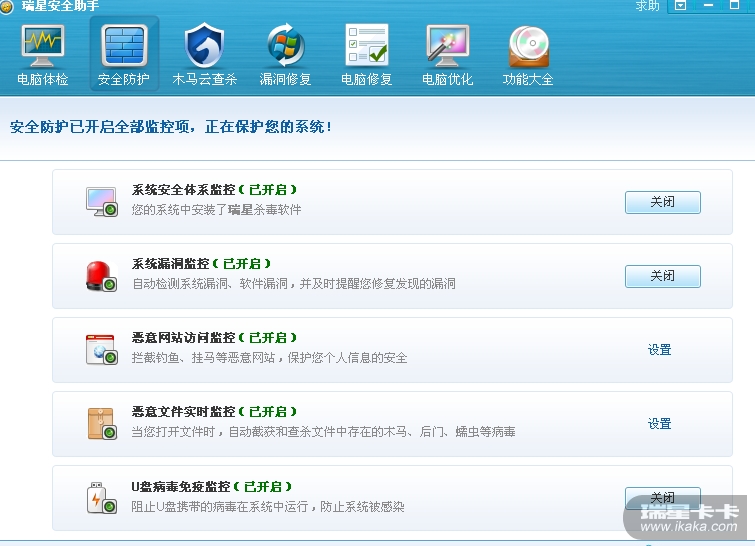Viewport: 755px width, 546px height.
Task: Click the U盘病毒免疫监控 title text
Action: tap(181, 487)
